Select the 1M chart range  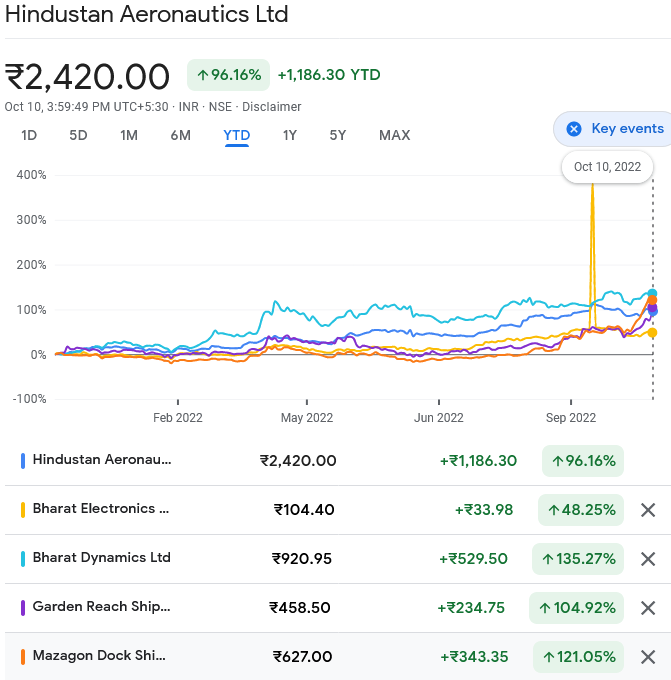pos(129,135)
